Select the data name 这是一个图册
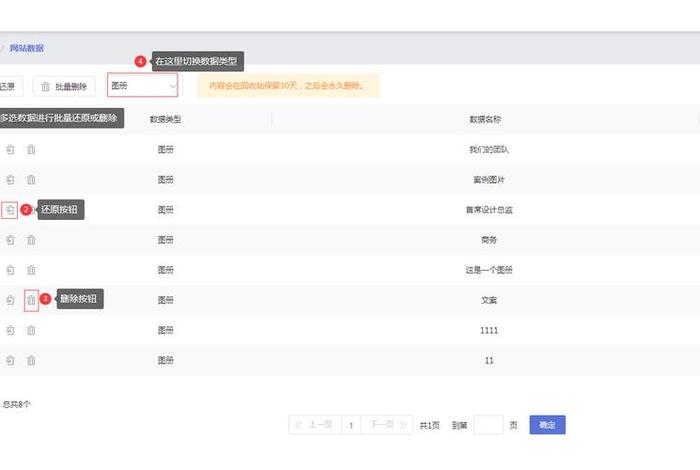 (489, 270)
